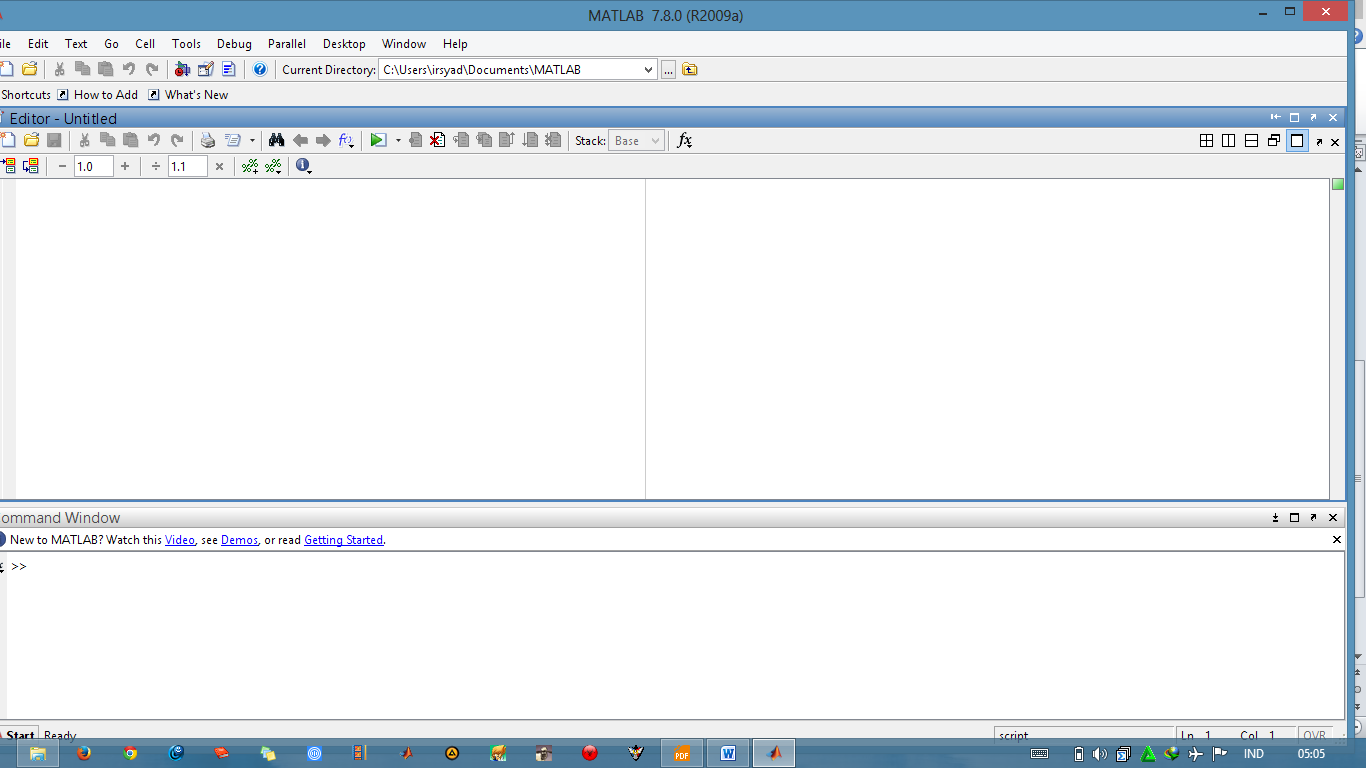Open the Simulink library icon in main toolbar
The image size is (1366, 768).
click(x=182, y=69)
